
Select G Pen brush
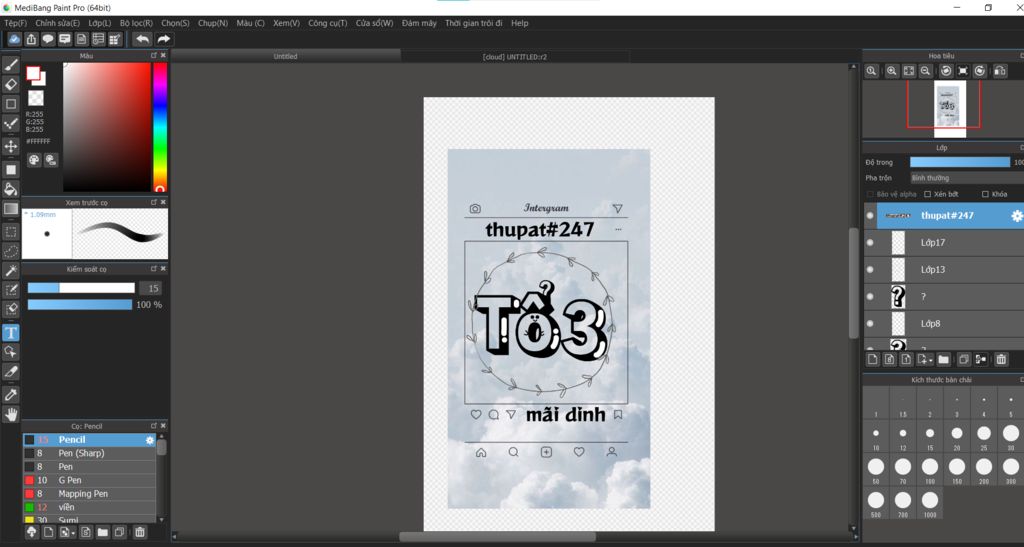(x=89, y=480)
